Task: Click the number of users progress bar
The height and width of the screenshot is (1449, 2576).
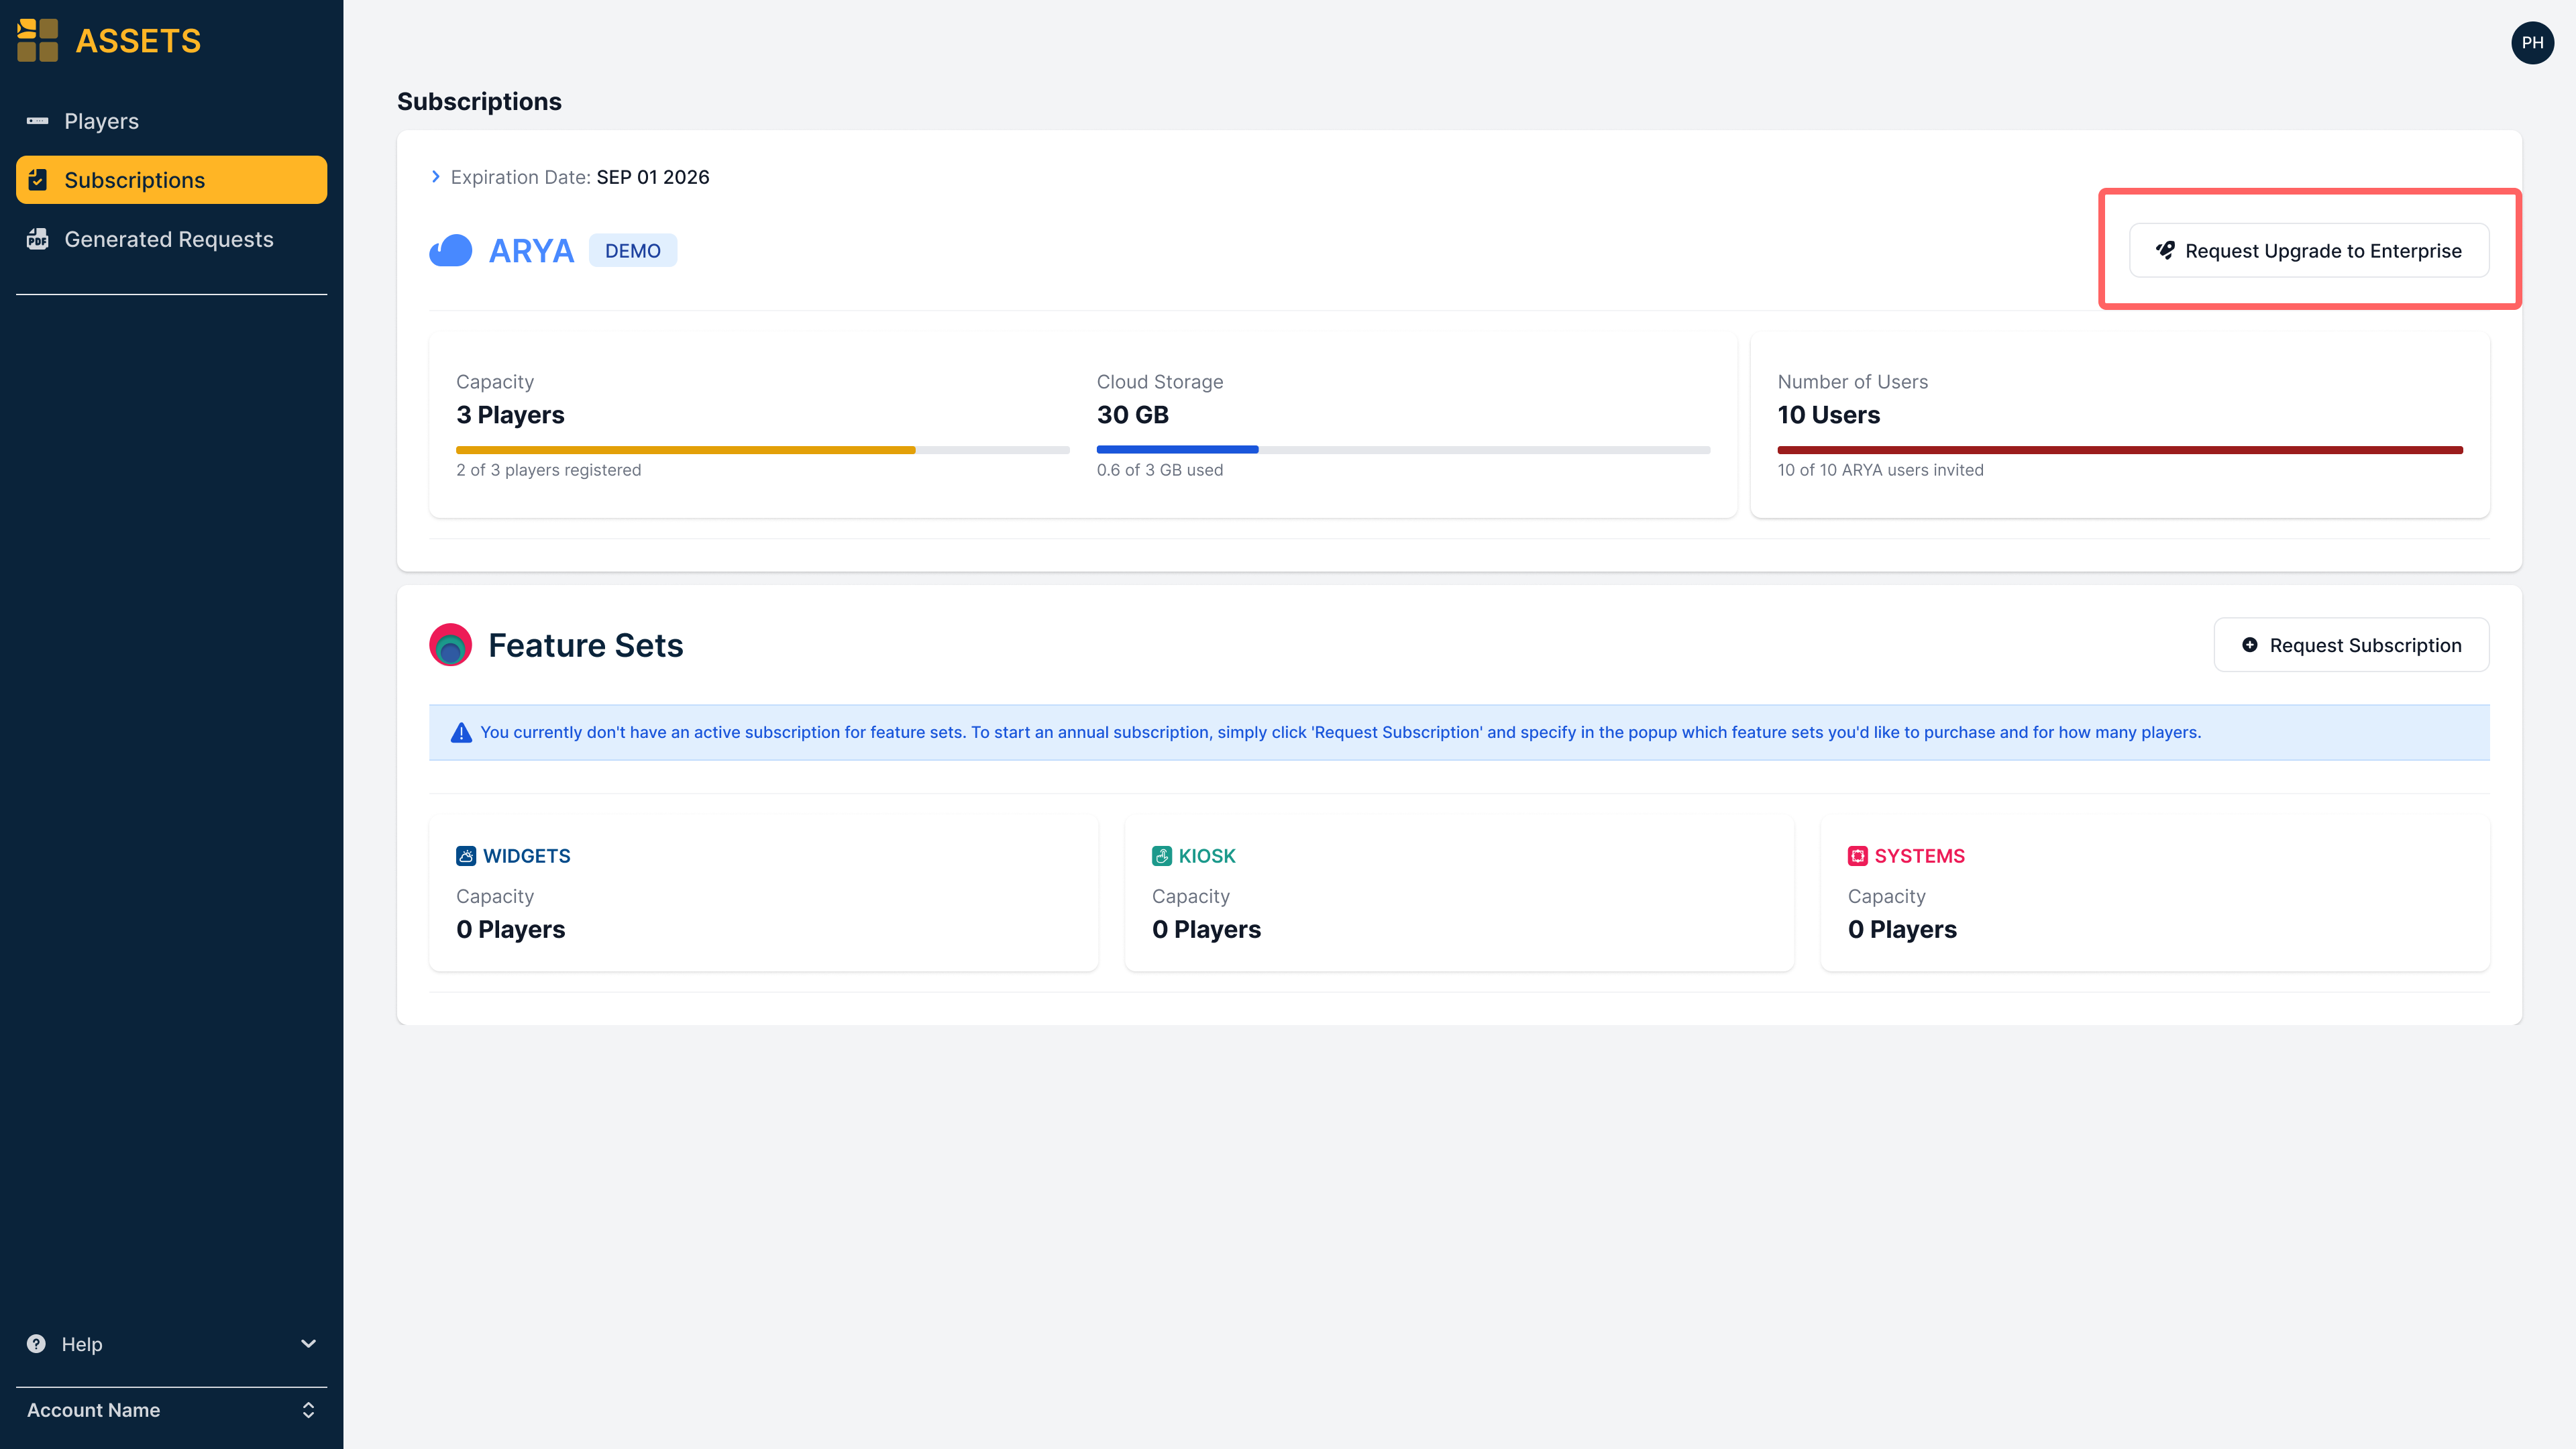Action: (2120, 450)
